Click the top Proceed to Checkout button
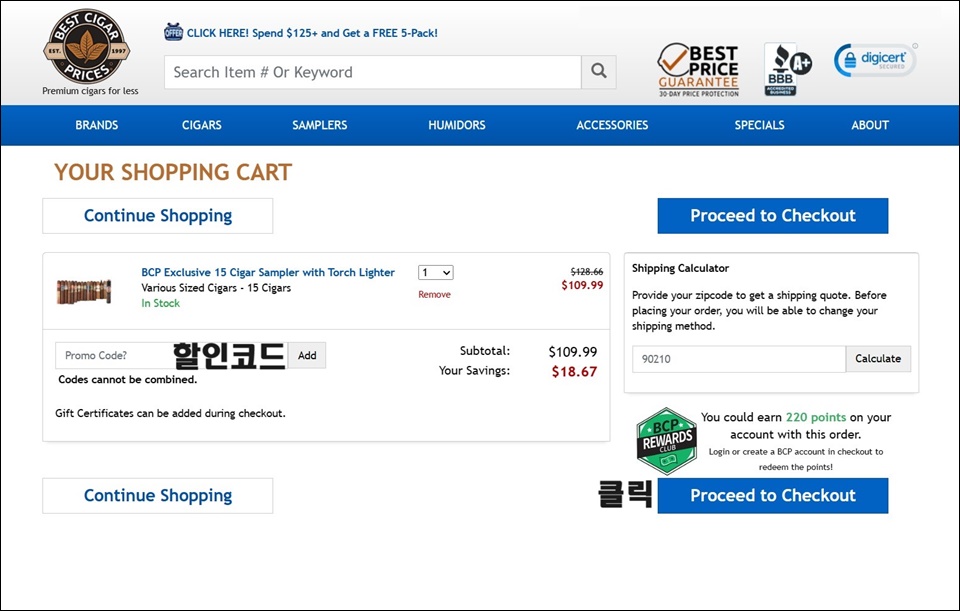960x611 pixels. click(x=773, y=216)
